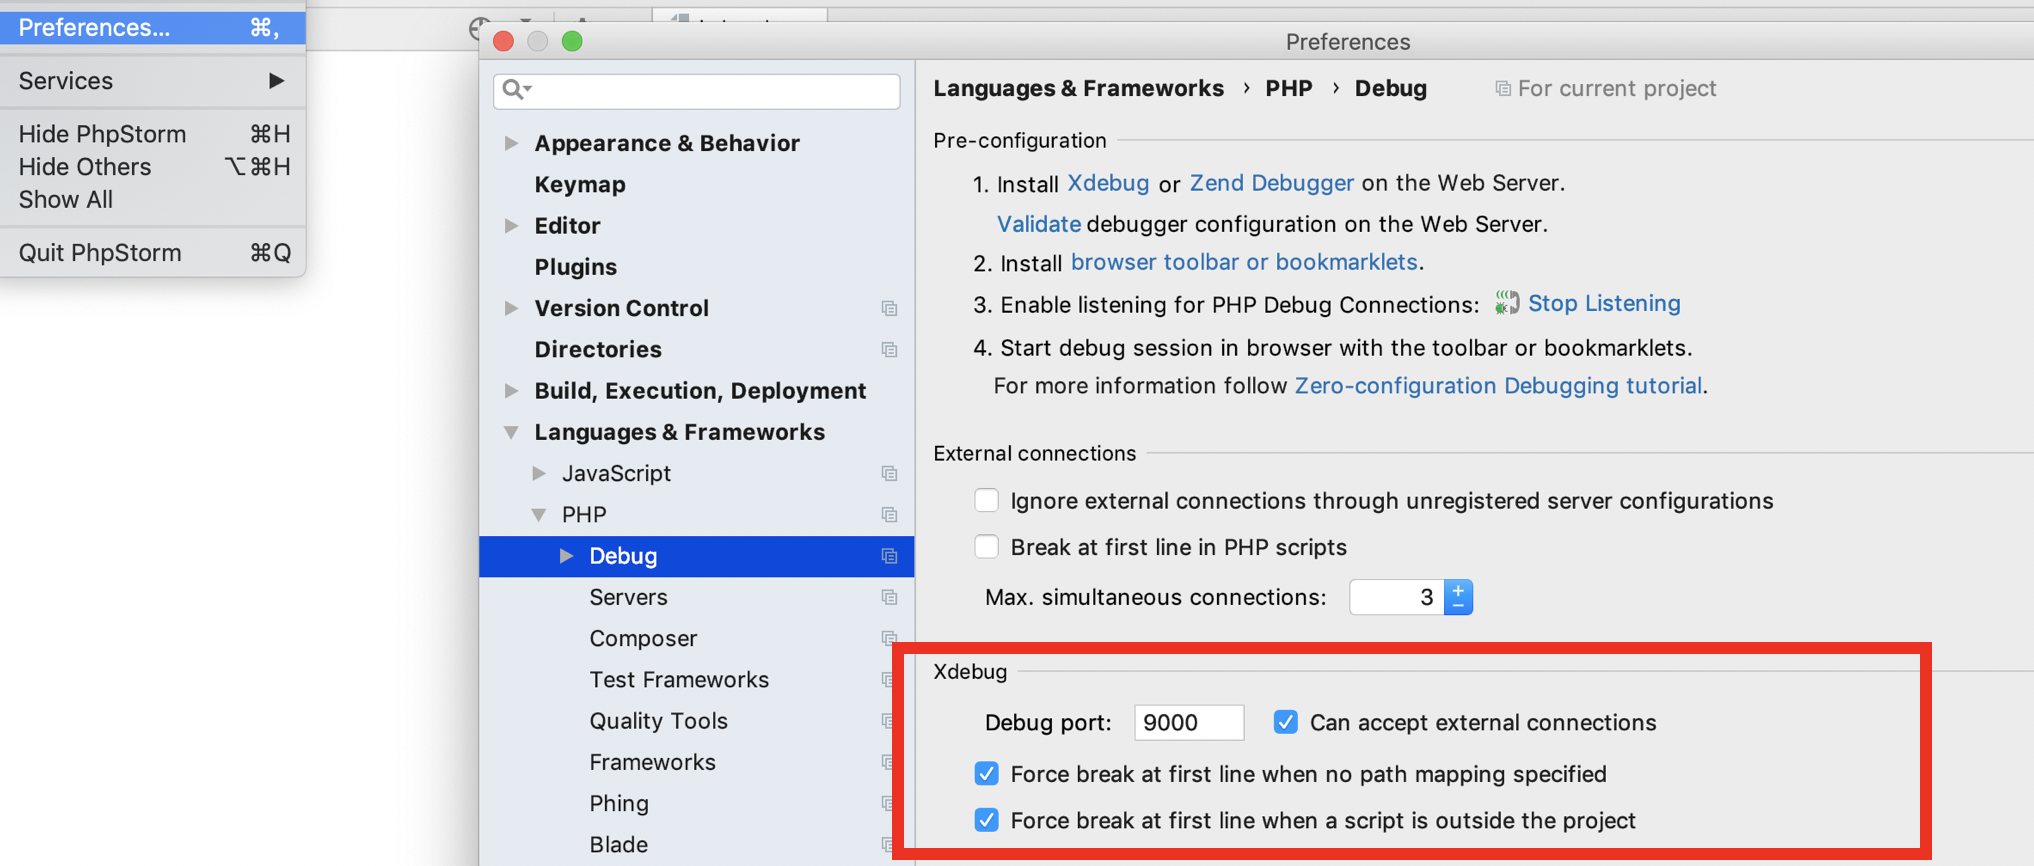Click the Stop Listening link
Screen dimensions: 2034x866
[1604, 303]
